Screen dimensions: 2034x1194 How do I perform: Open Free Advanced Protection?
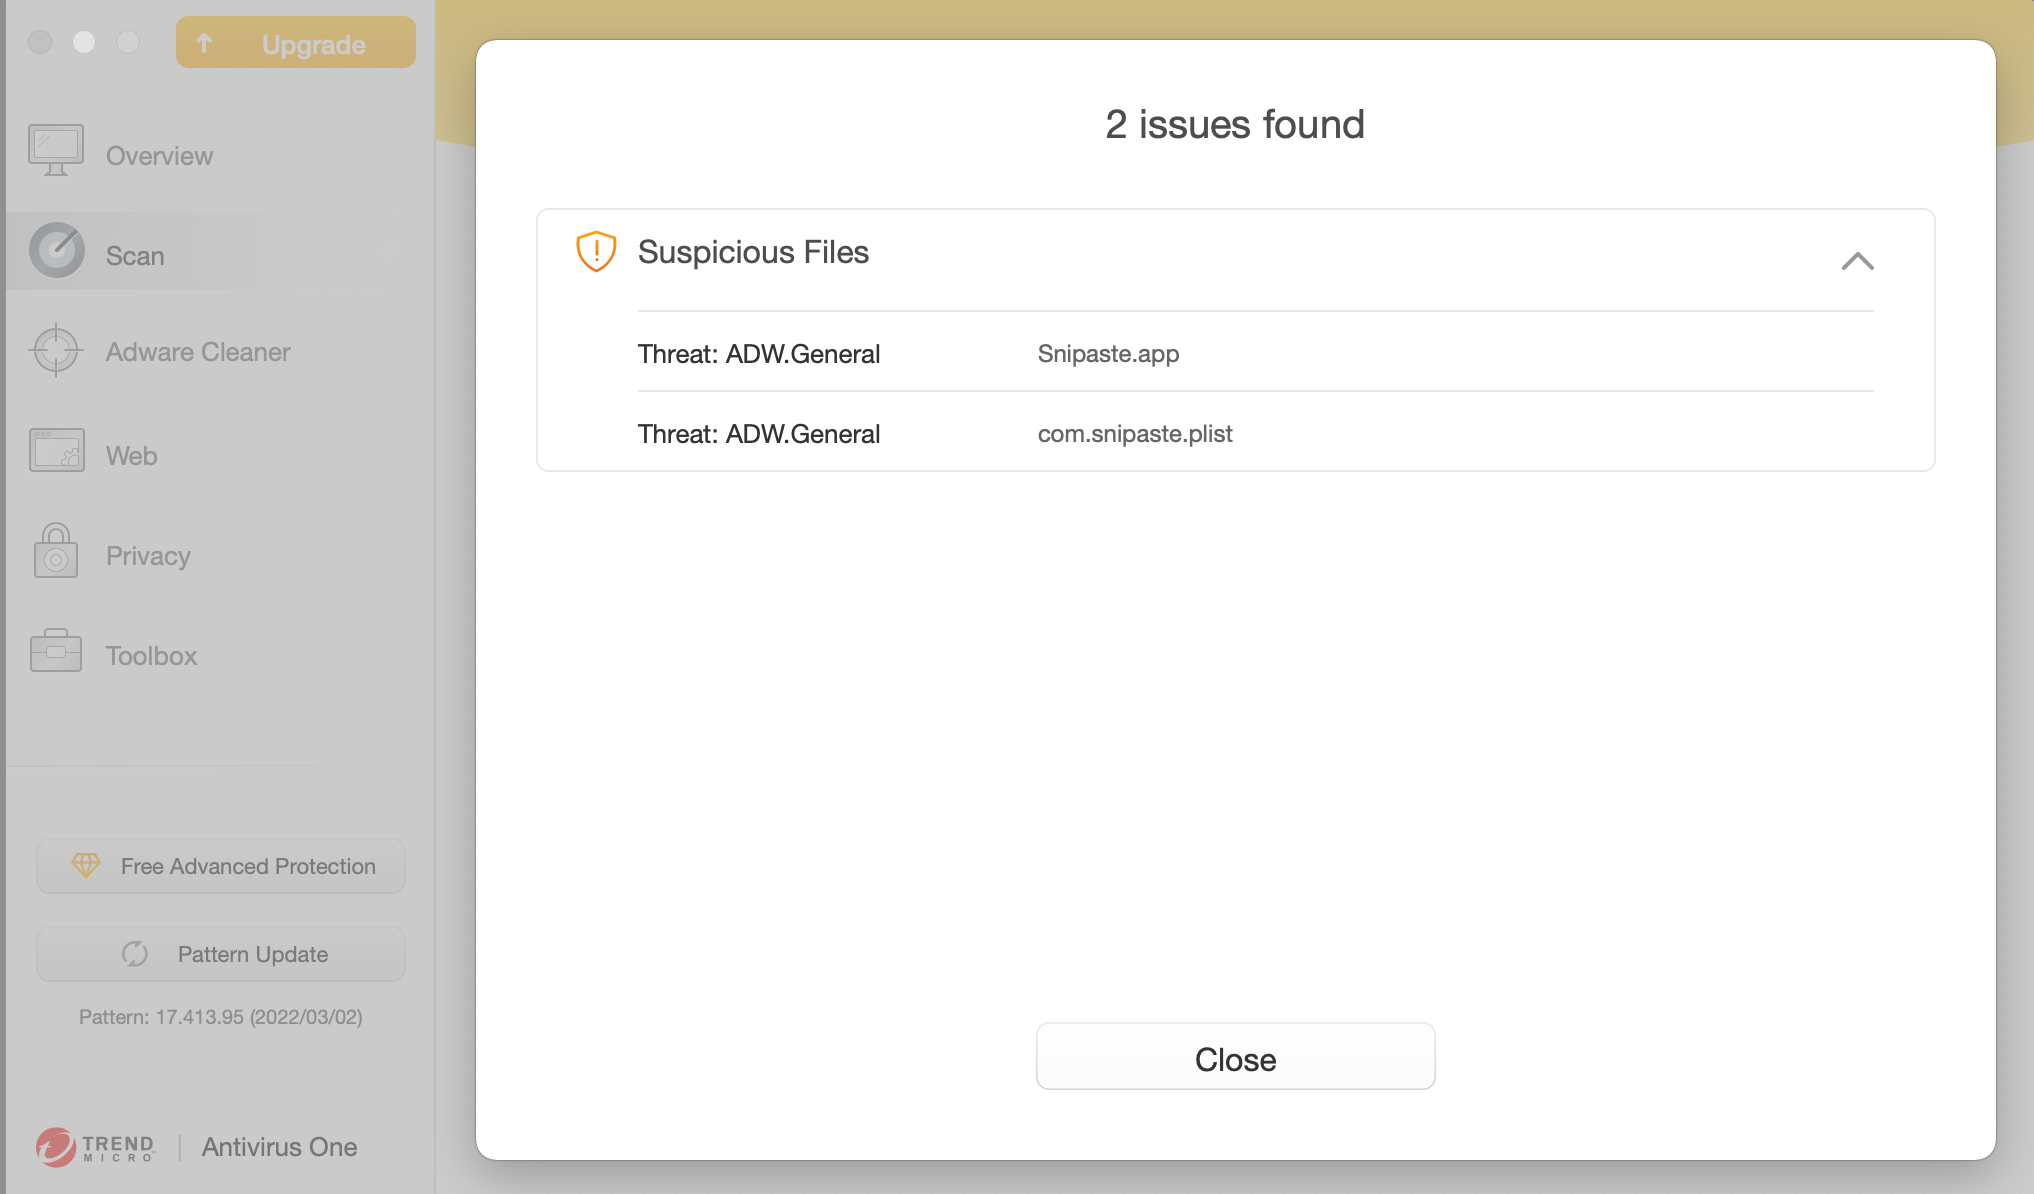tap(221, 866)
